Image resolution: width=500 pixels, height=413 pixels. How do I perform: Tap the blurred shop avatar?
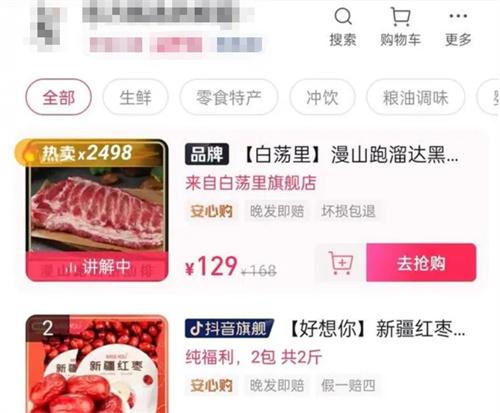pyautogui.click(x=47, y=27)
